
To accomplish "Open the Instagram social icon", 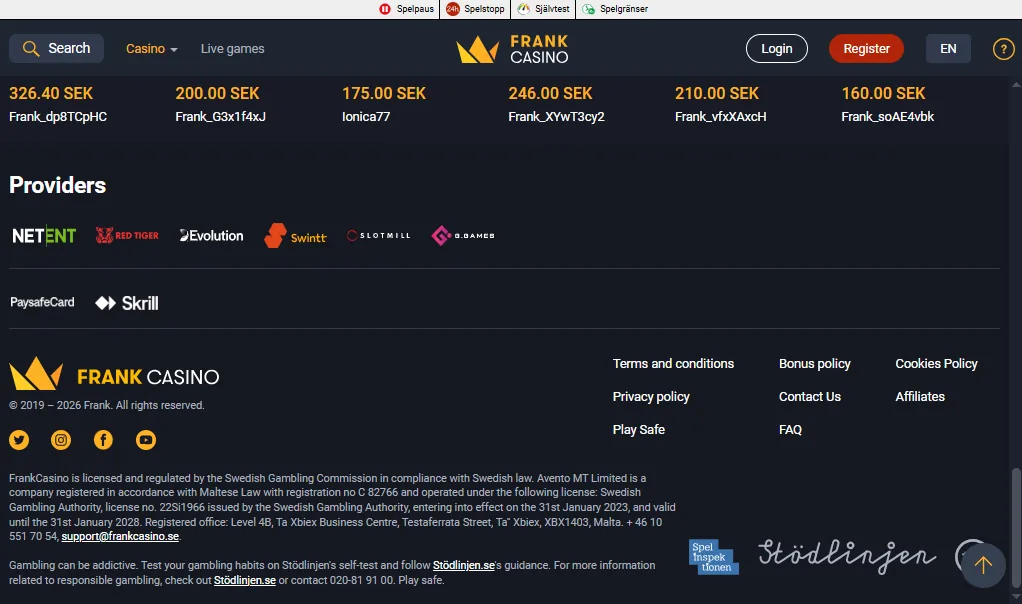I will tap(61, 440).
